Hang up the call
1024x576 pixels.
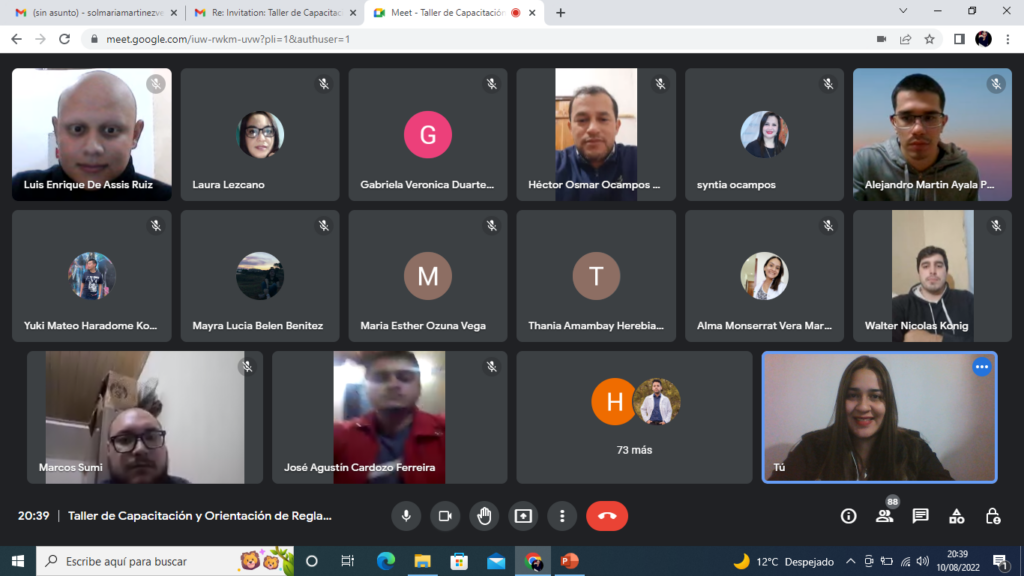(607, 516)
